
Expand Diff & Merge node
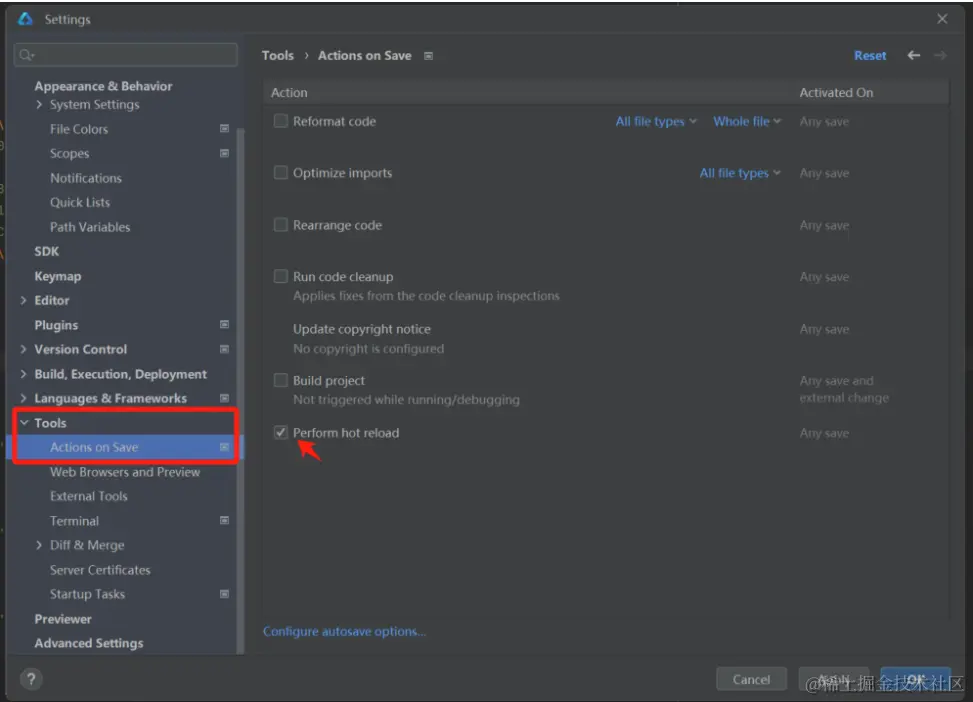click(39, 545)
